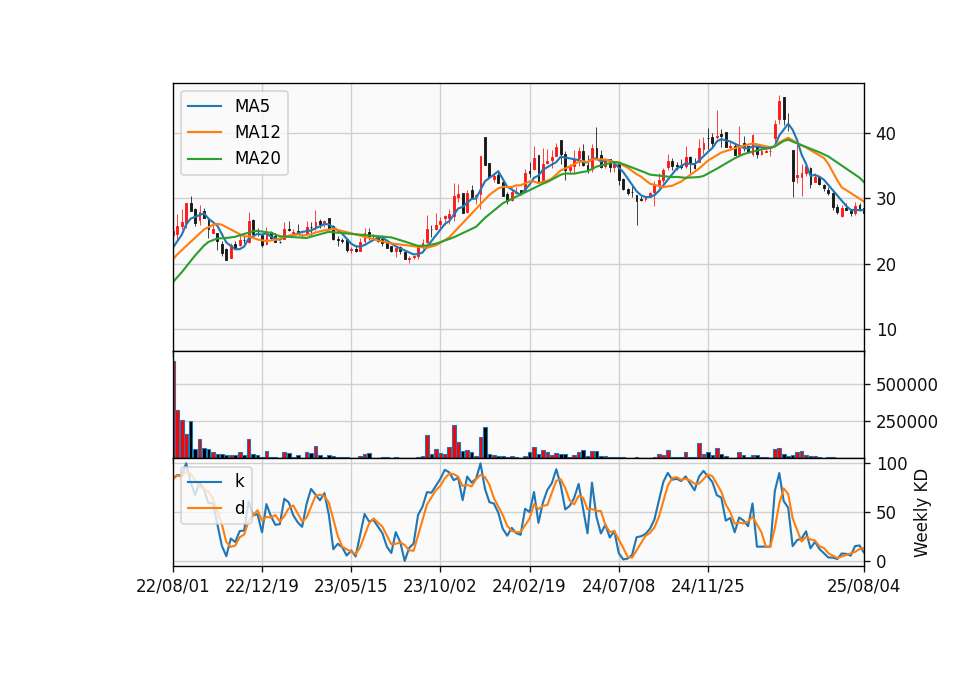This screenshot has height=690, width=960.
Task: Click the k legend label
Action: (x=239, y=481)
